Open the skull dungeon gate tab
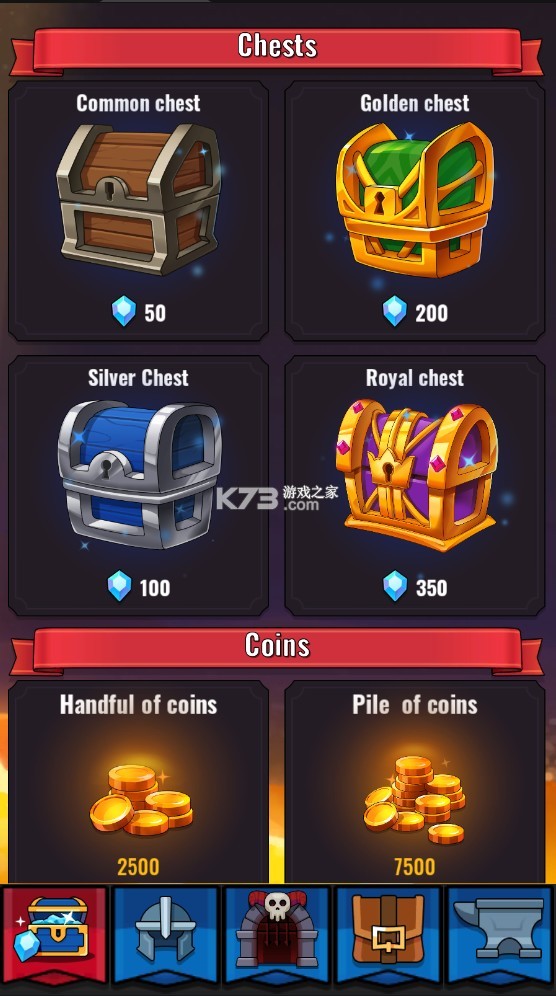The image size is (556, 996). point(277,934)
